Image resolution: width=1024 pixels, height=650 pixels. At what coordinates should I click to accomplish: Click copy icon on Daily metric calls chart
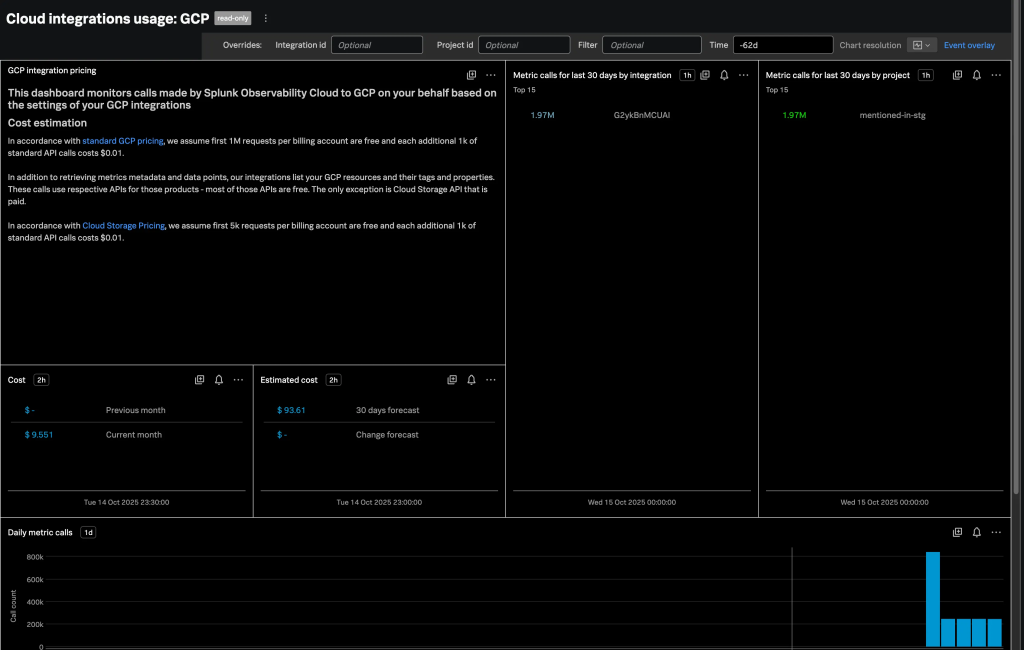pyautogui.click(x=957, y=532)
